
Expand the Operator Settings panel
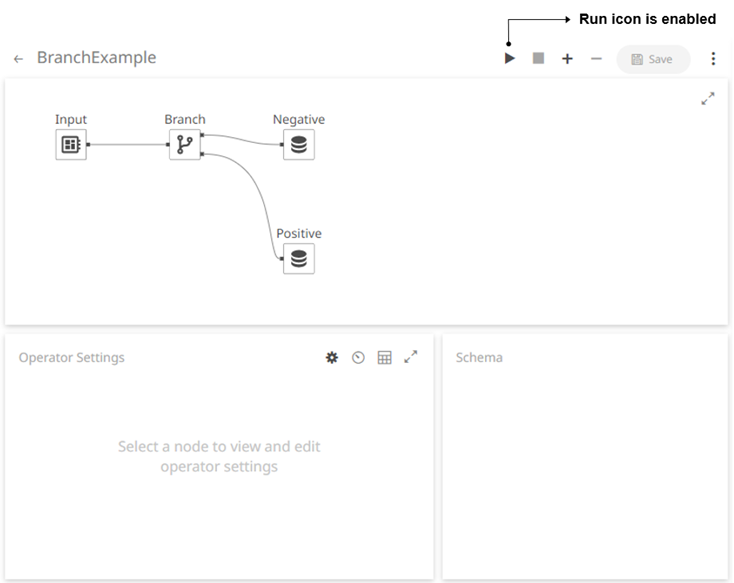click(411, 356)
